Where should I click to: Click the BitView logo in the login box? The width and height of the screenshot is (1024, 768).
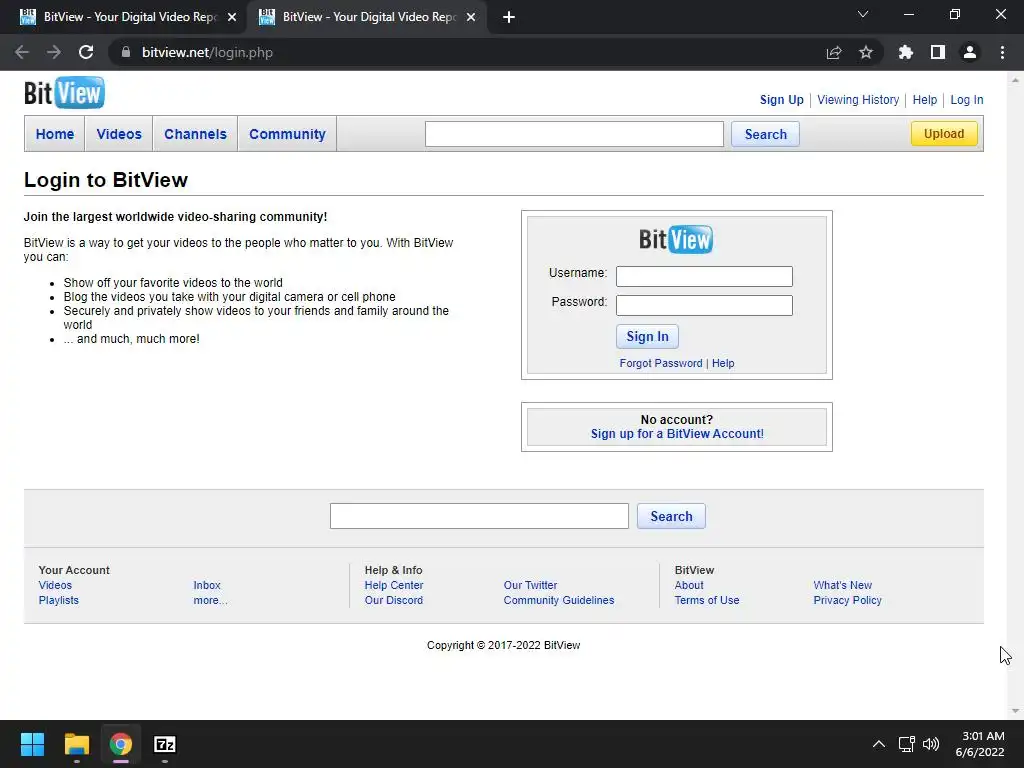pyautogui.click(x=676, y=239)
